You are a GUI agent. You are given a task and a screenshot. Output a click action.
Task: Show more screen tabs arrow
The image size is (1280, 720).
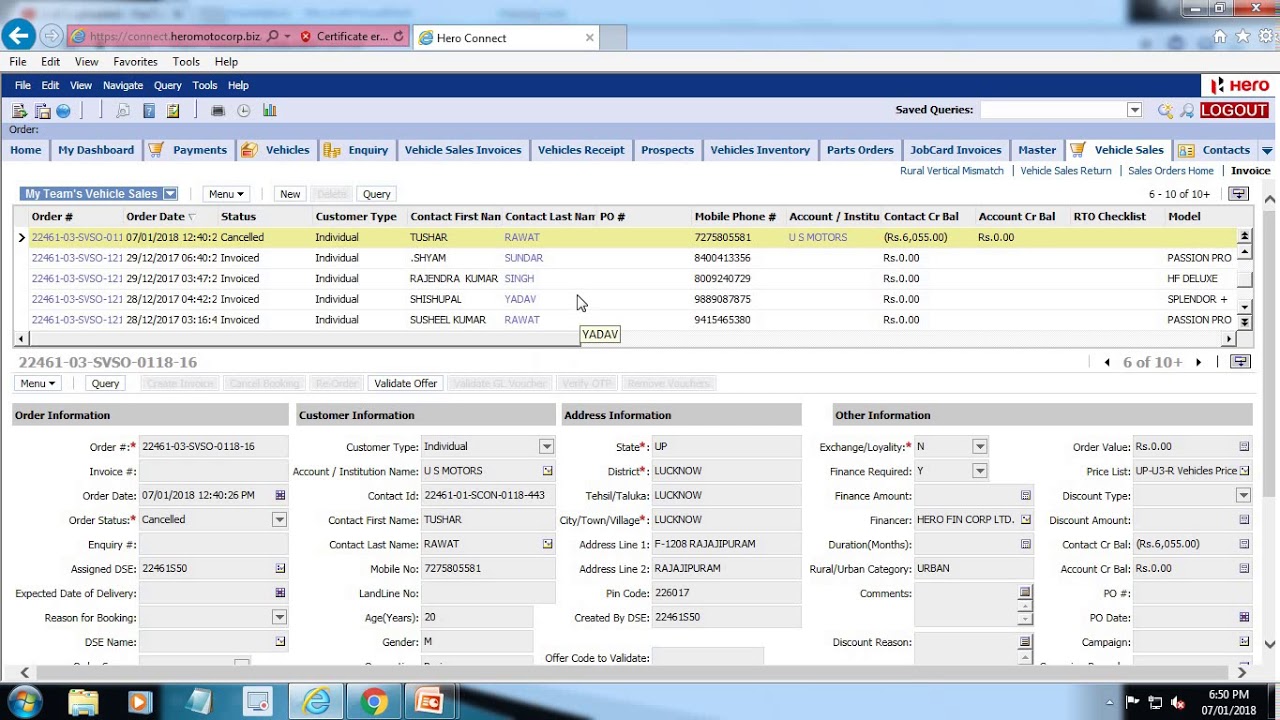coord(1267,150)
